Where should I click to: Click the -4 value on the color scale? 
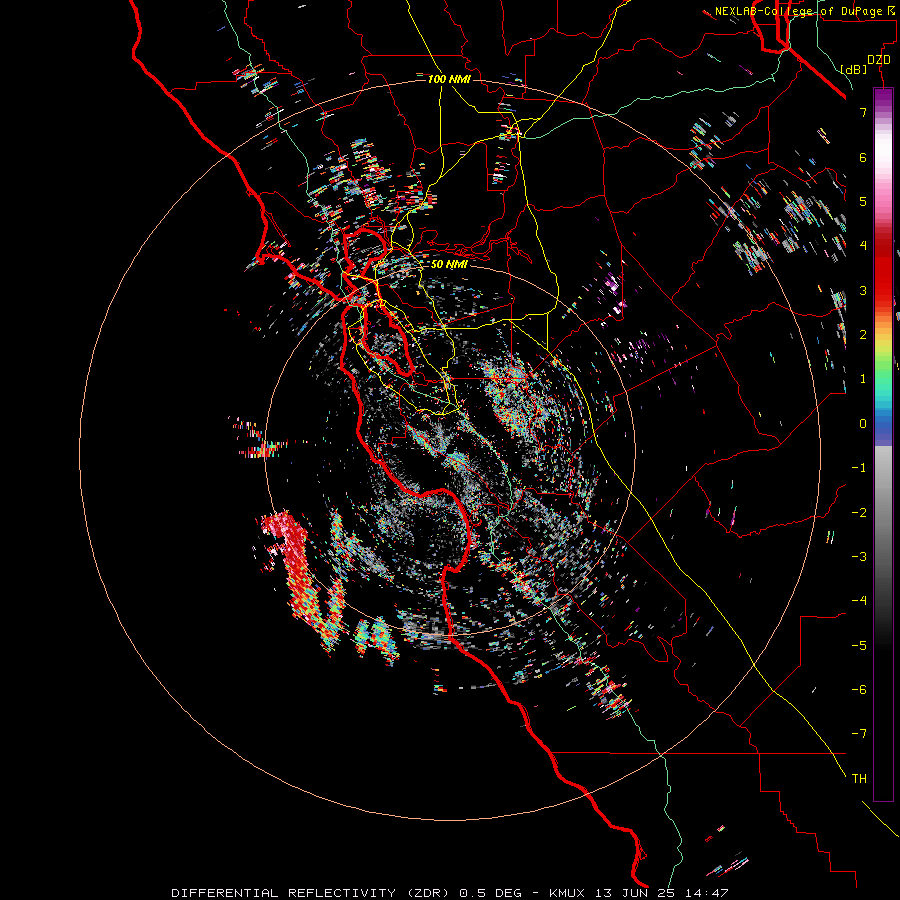pyautogui.click(x=859, y=601)
